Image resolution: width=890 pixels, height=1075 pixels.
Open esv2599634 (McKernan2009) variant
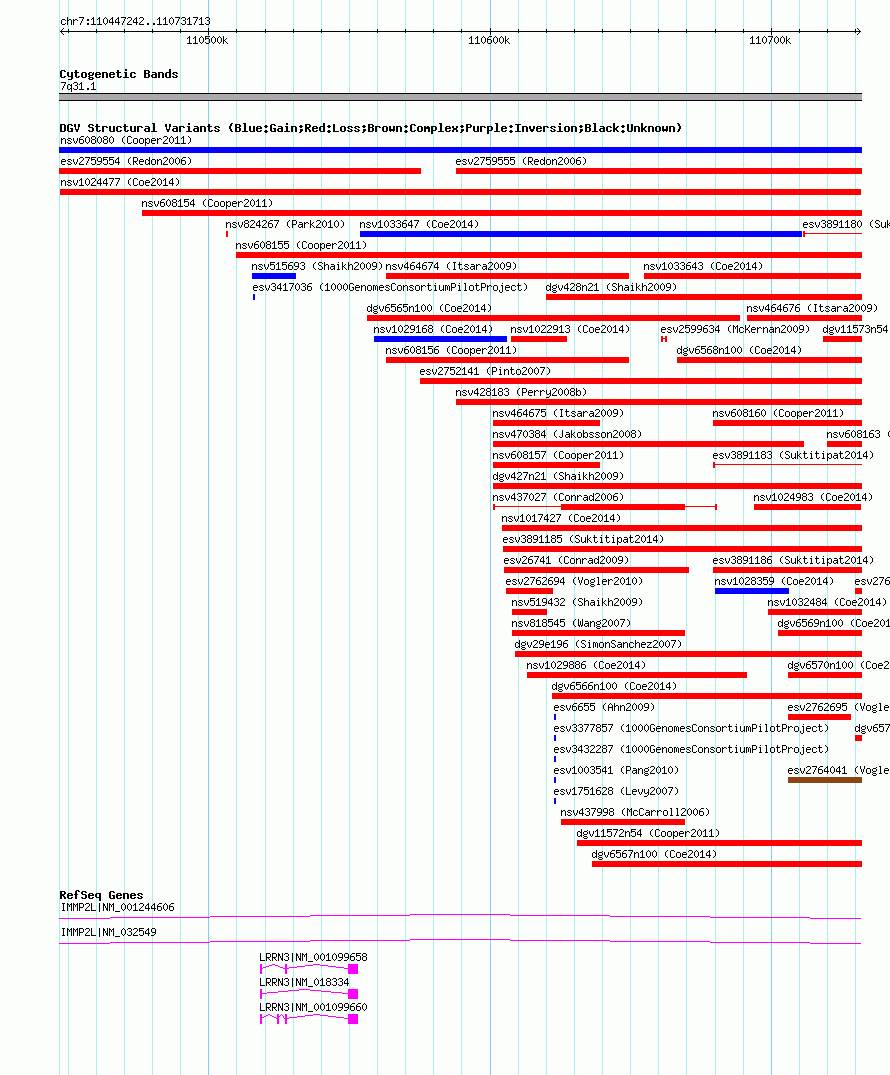pyautogui.click(x=735, y=329)
